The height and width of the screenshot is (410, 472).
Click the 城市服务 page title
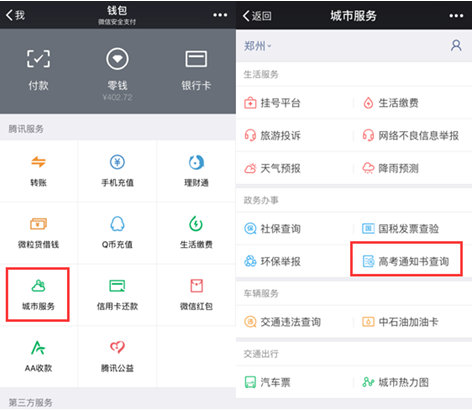(353, 16)
